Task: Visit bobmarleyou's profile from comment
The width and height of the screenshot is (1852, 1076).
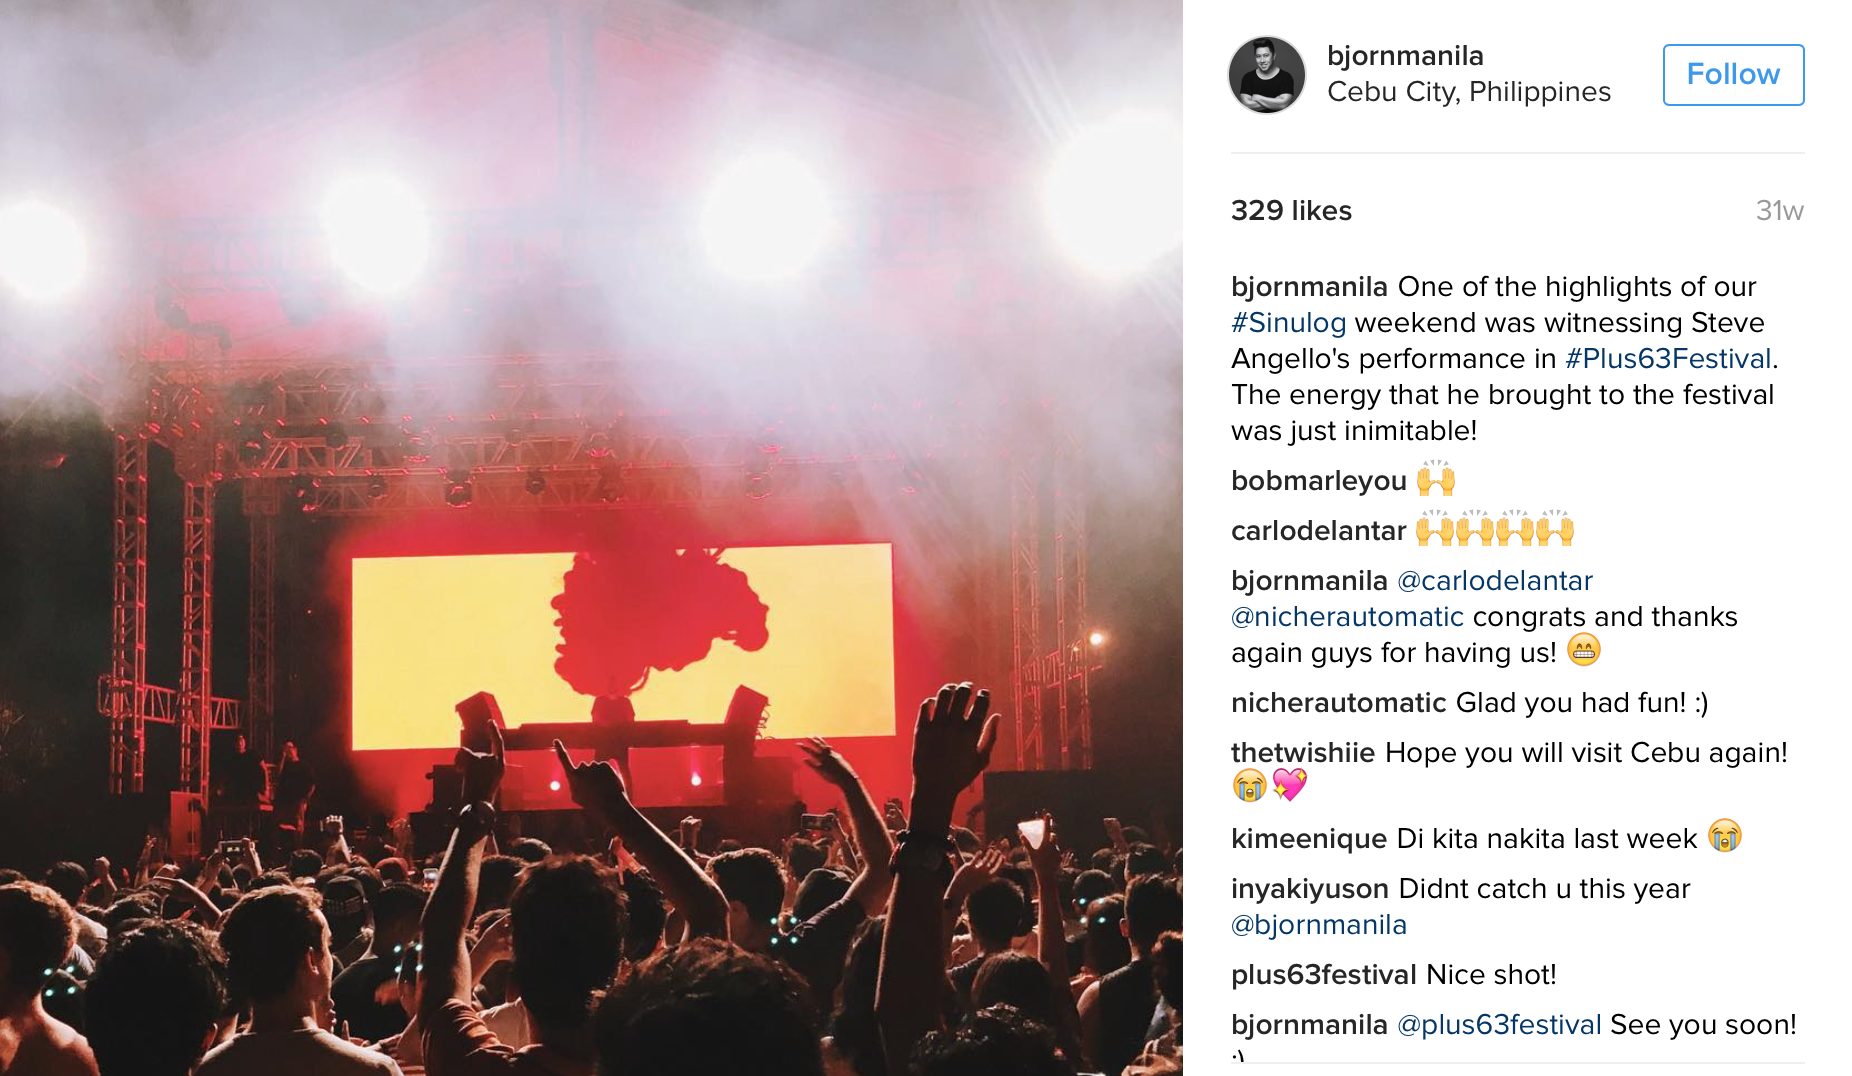Action: (1319, 481)
